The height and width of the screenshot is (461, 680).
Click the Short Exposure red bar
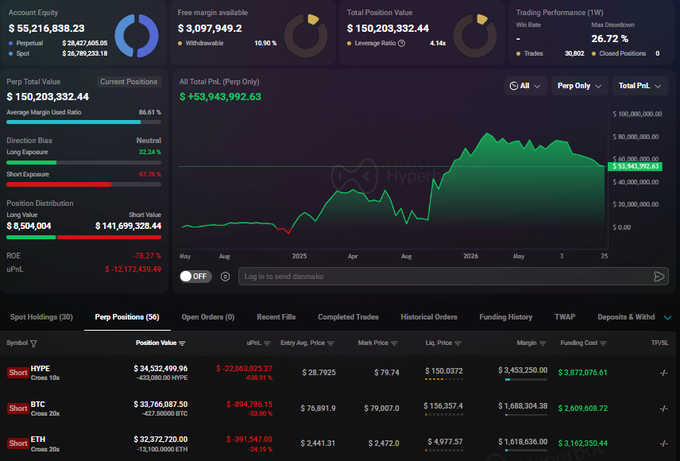[59, 185]
